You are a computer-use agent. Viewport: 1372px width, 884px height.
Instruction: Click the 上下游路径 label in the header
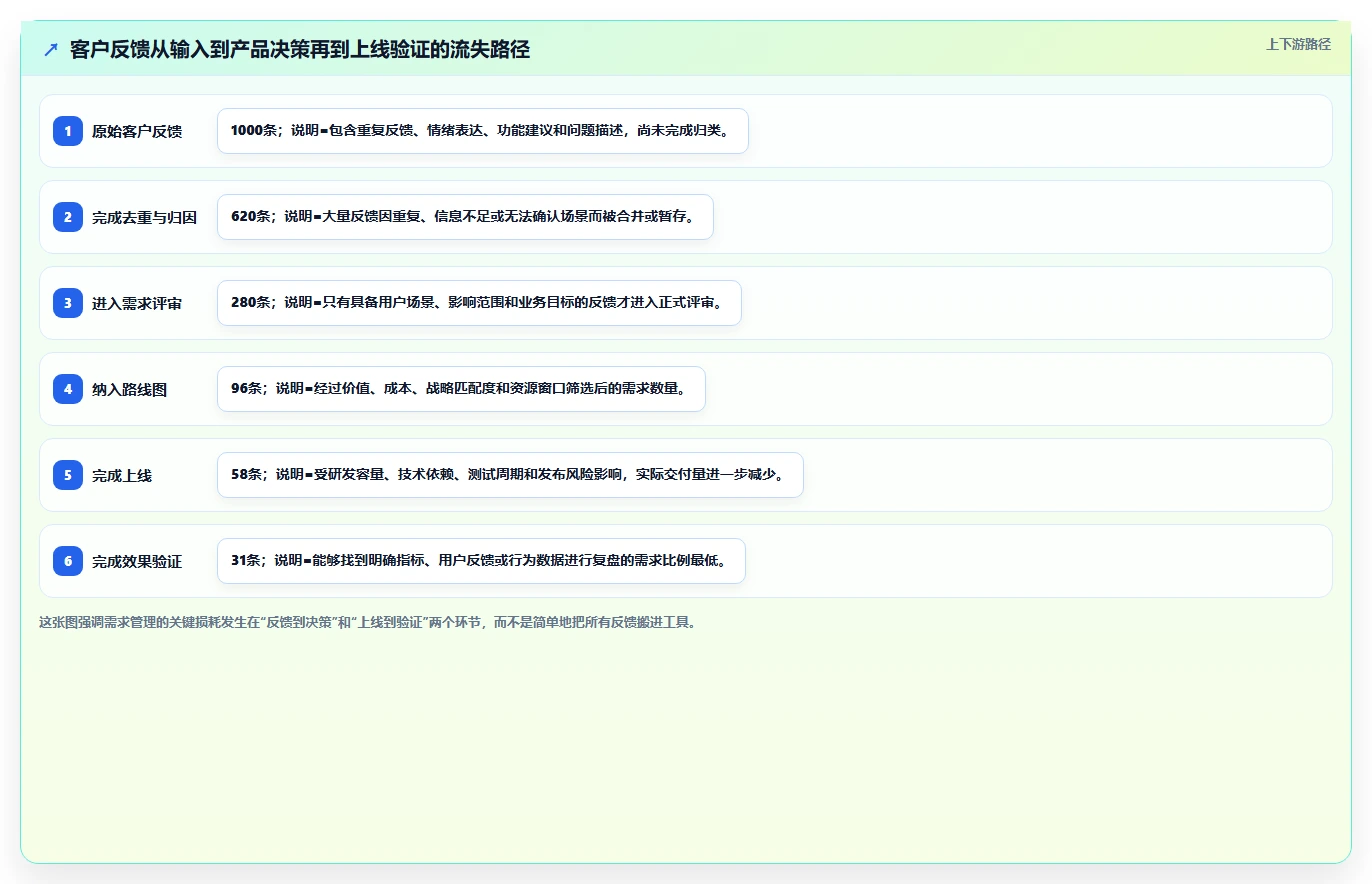1298,44
